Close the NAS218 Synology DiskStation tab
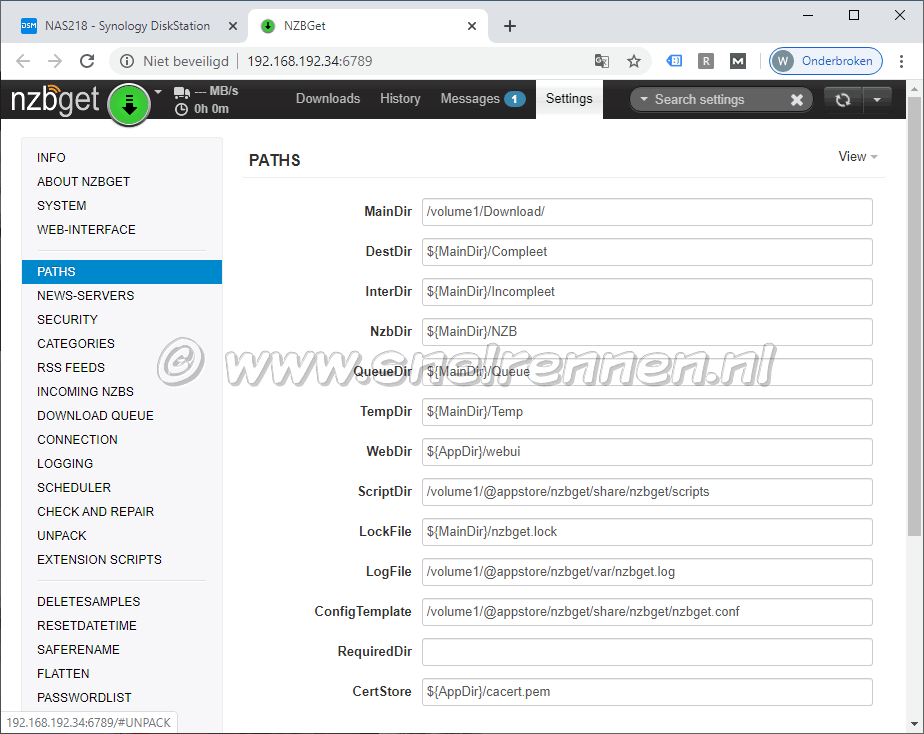 click(x=233, y=26)
